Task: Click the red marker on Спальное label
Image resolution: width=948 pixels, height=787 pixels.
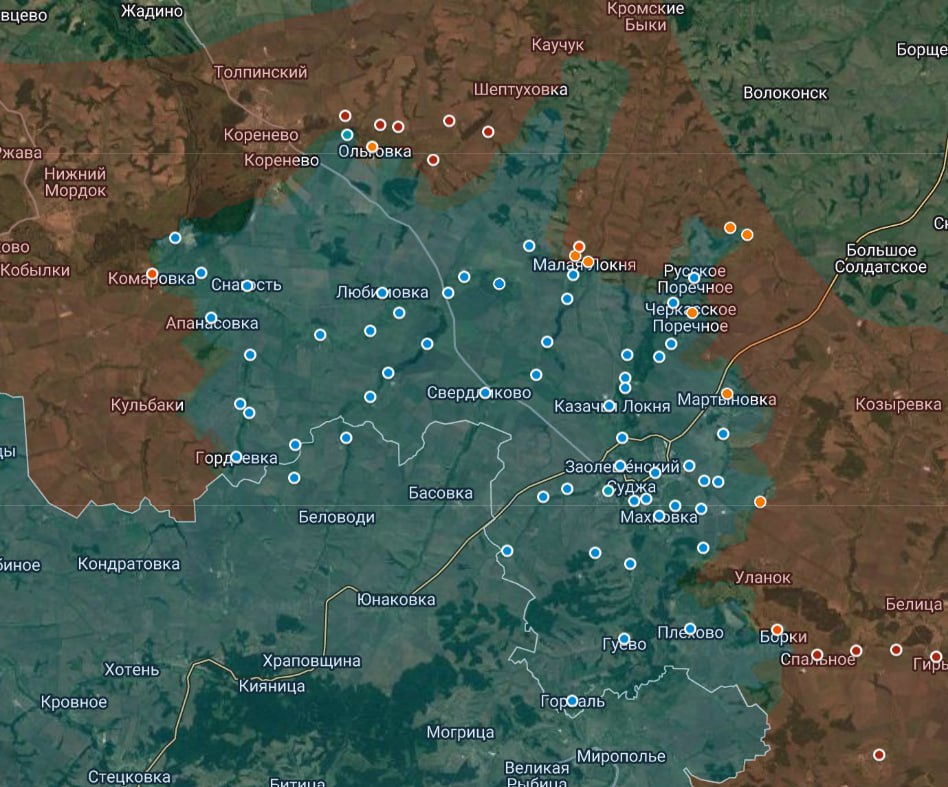Action: pos(817,655)
